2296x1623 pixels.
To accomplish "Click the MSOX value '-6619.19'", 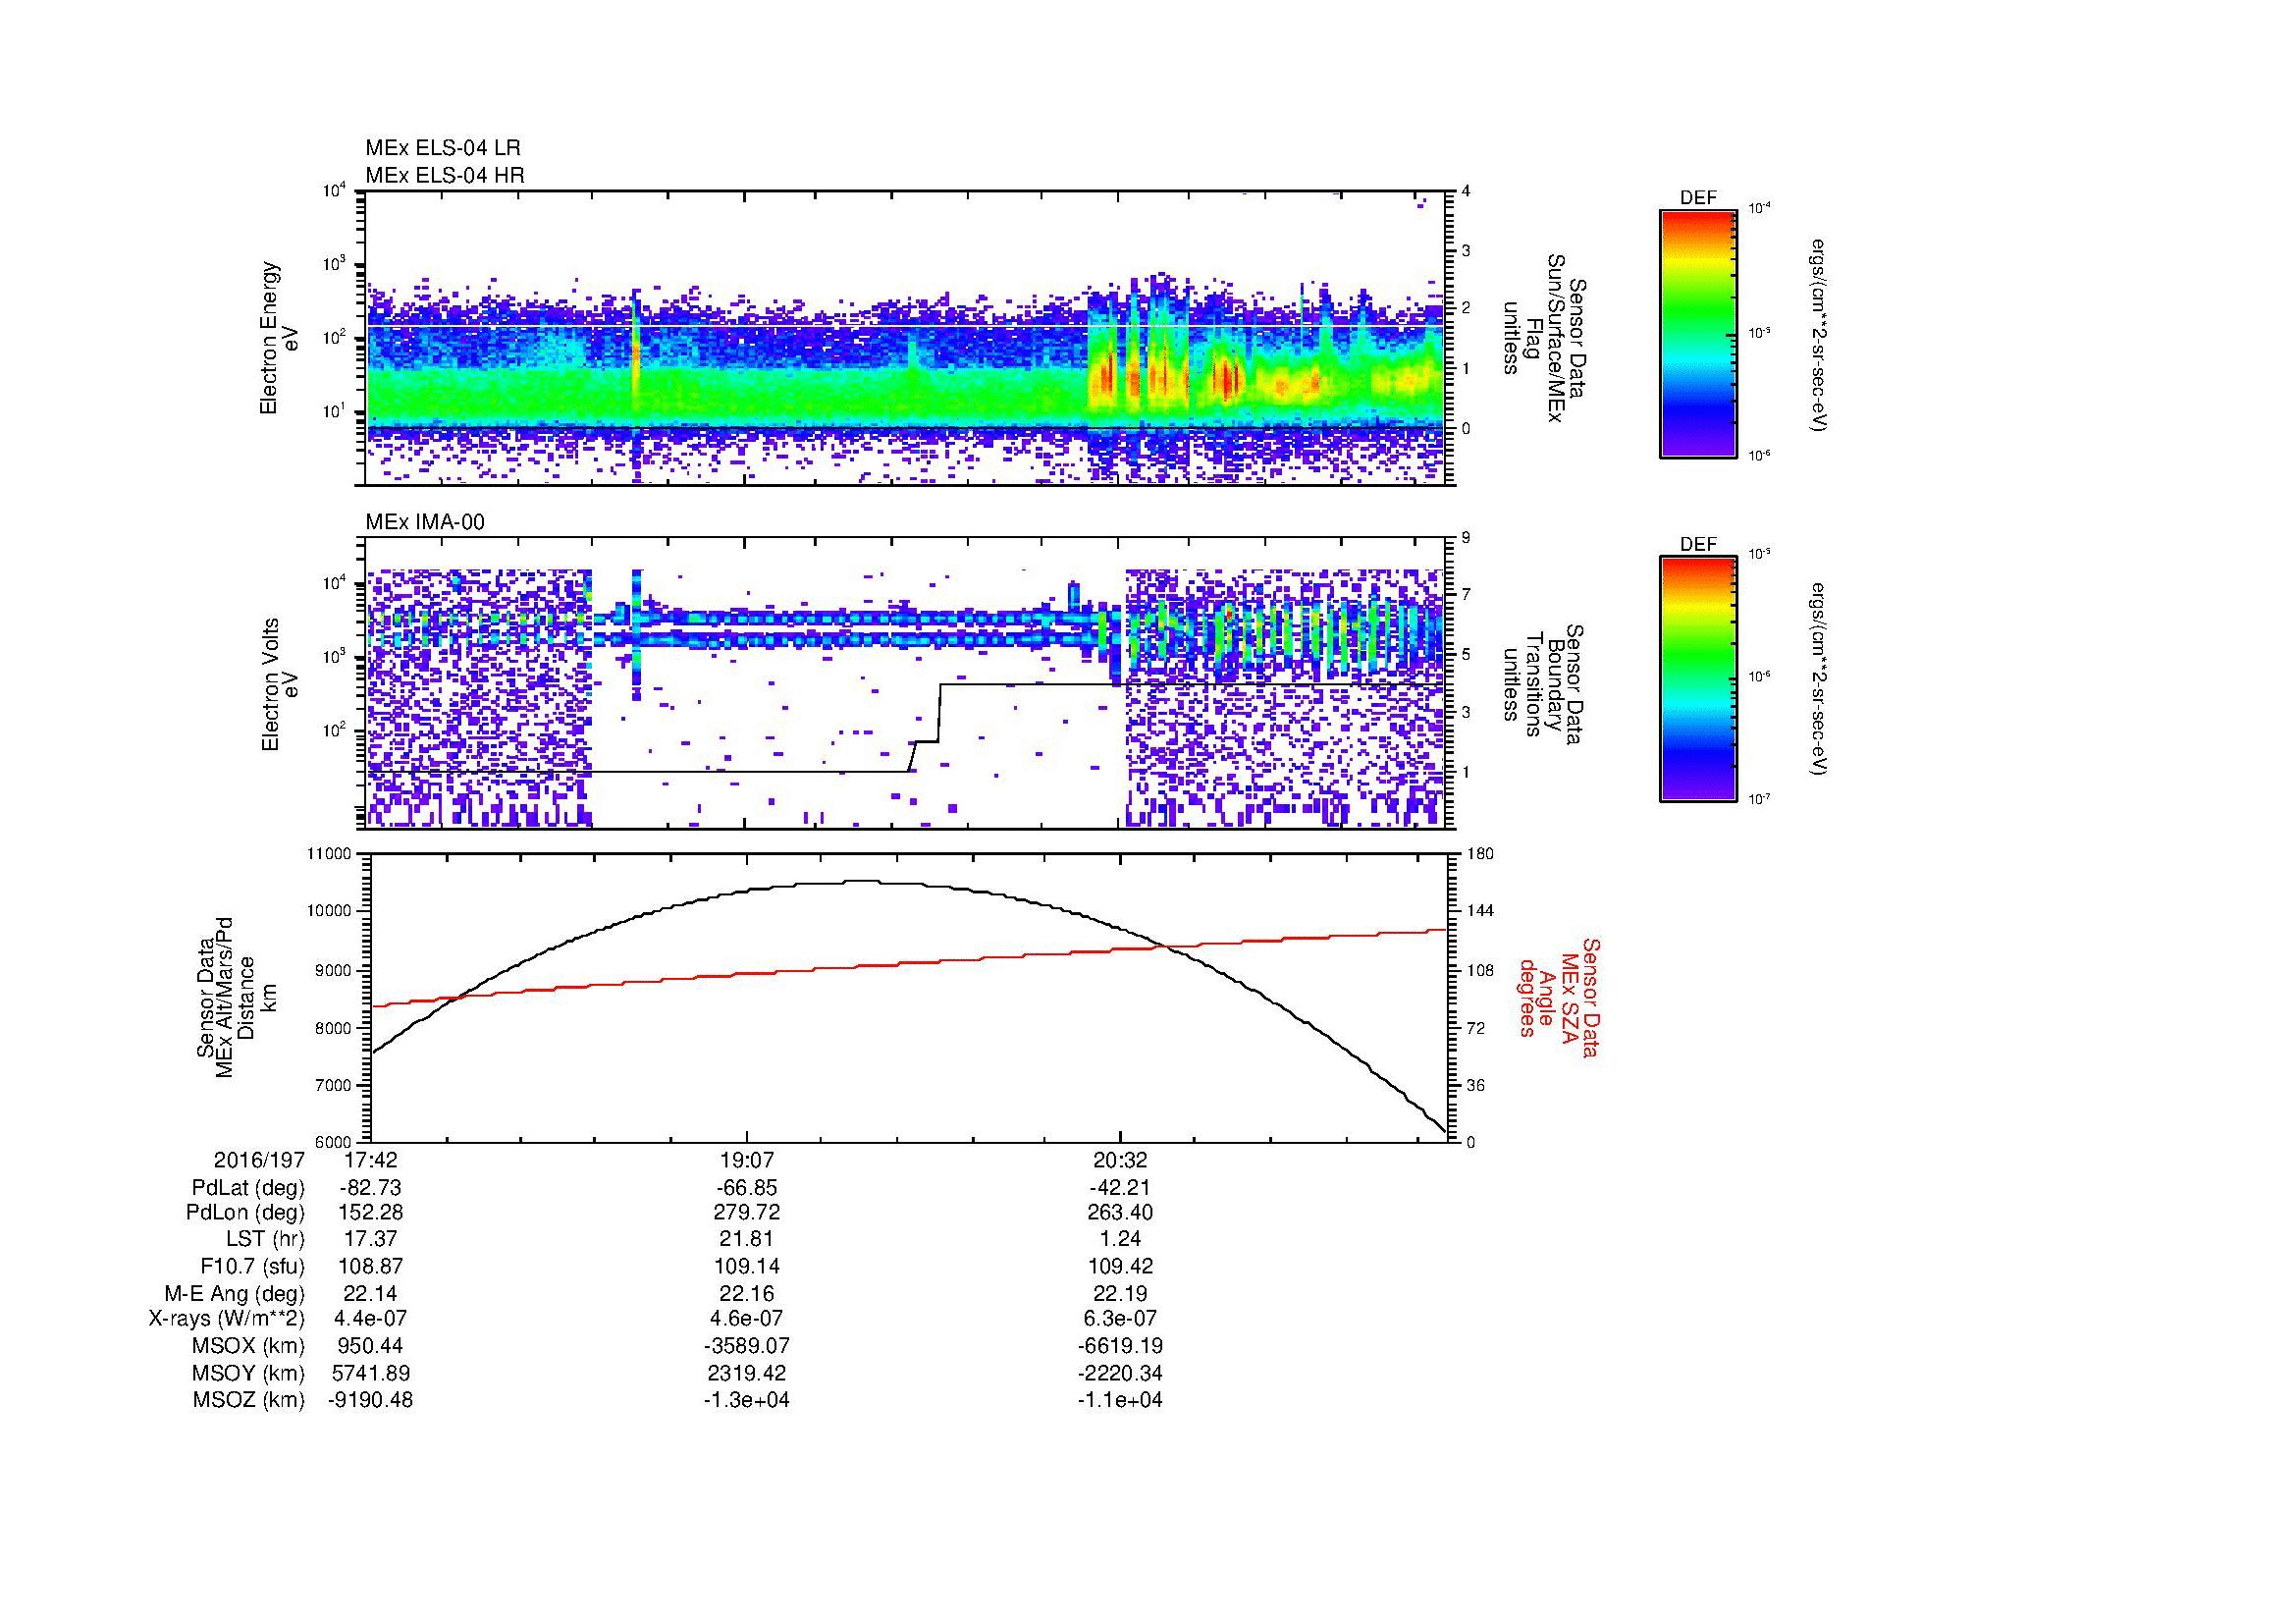I will point(1120,1346).
